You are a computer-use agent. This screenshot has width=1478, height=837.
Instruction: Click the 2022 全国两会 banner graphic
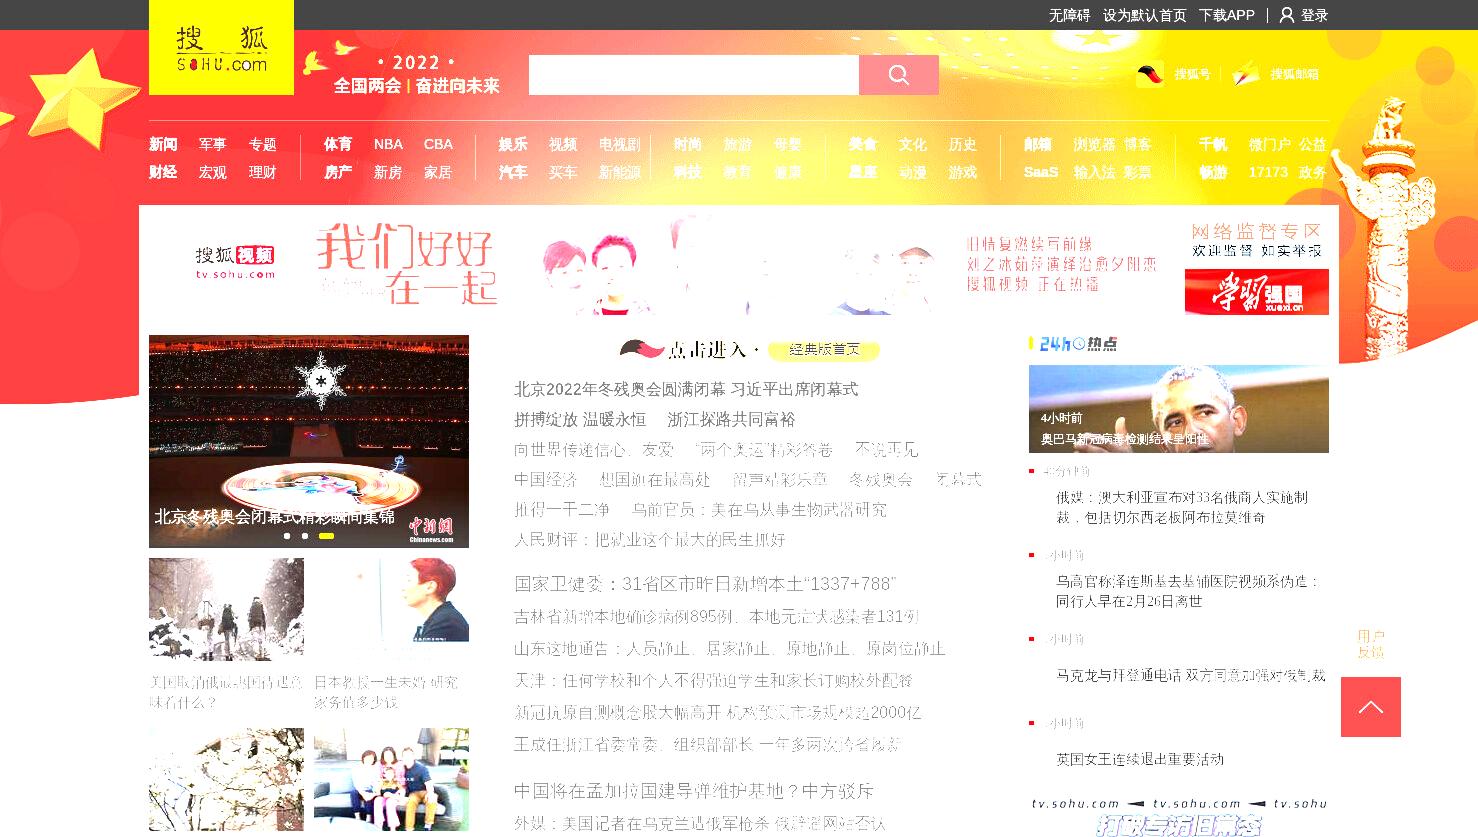pos(416,74)
